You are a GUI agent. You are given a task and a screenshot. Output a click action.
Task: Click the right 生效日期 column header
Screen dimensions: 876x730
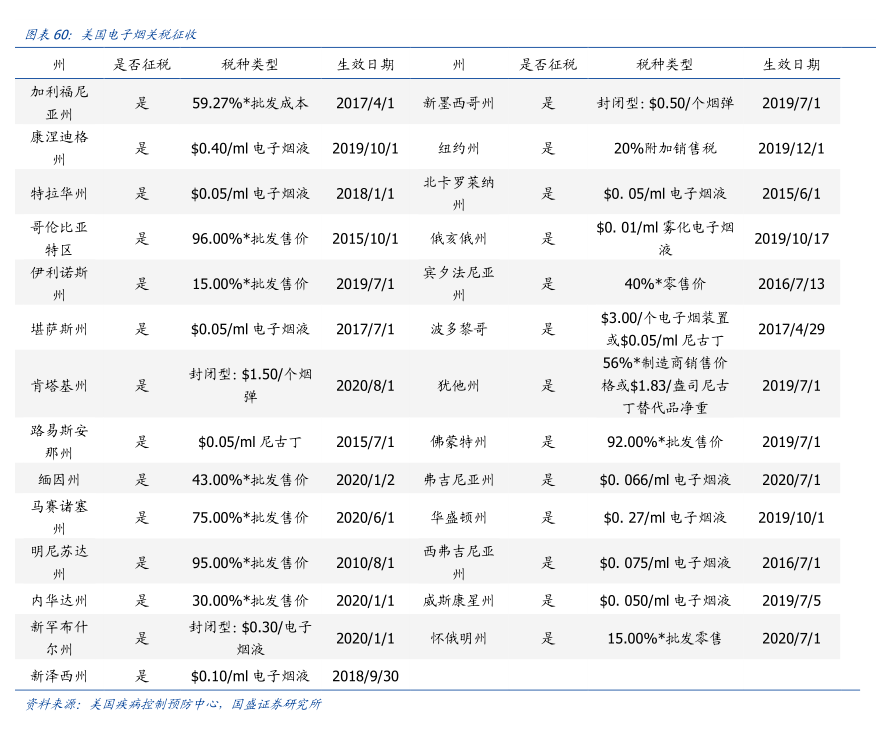tap(791, 65)
